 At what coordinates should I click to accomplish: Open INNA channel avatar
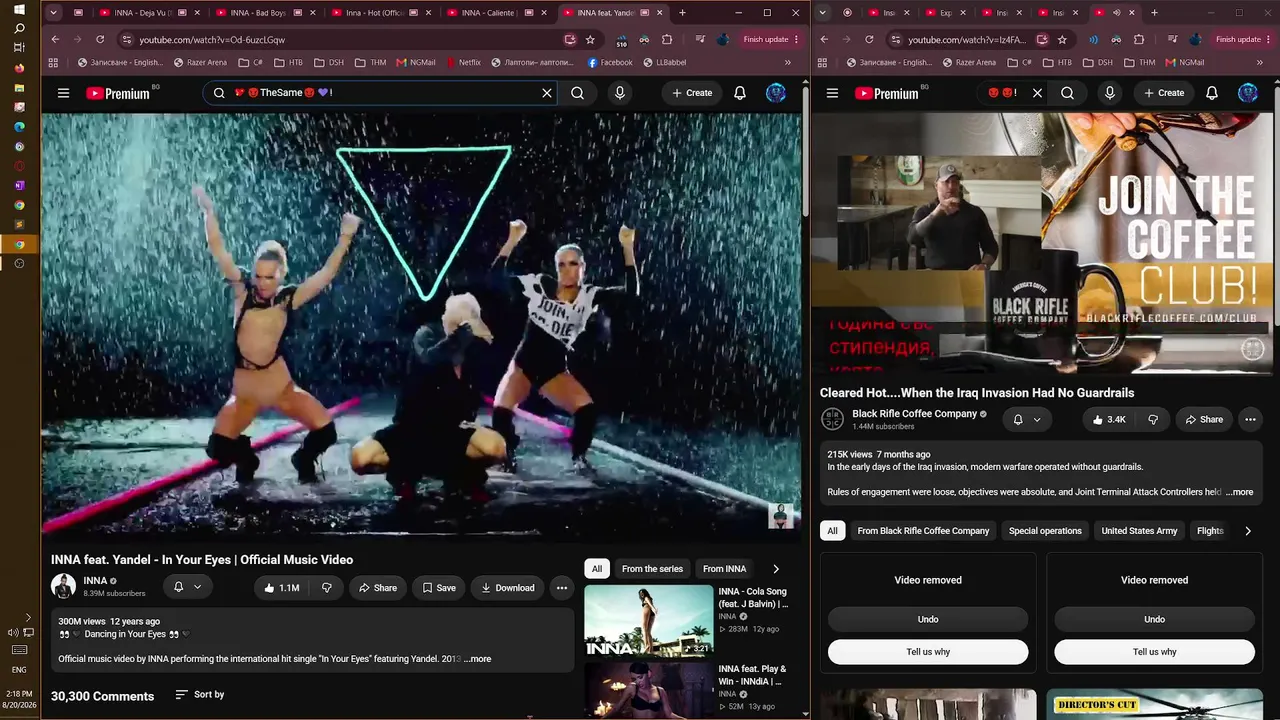pos(63,587)
